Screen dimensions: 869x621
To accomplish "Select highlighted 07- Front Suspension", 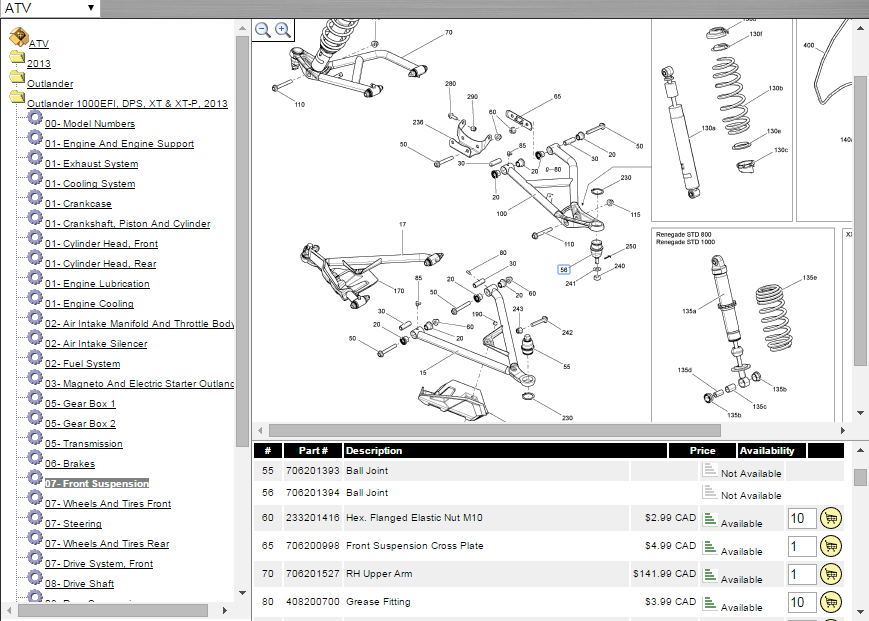I will coord(97,483).
